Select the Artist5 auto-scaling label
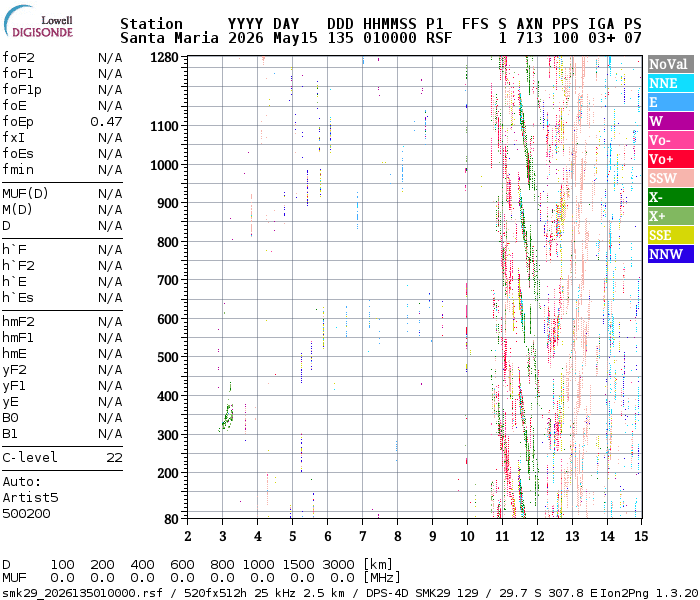Image resolution: width=700 pixels, height=600 pixels. (x=30, y=497)
